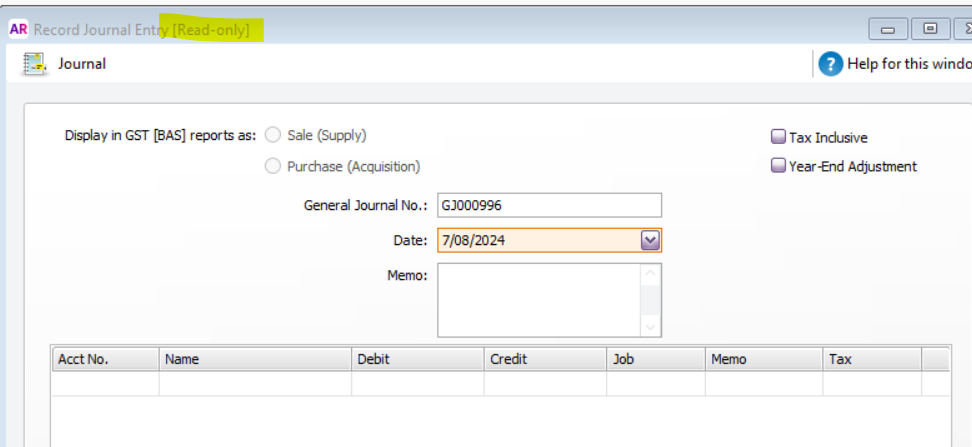Click the Debit column header

click(x=417, y=359)
